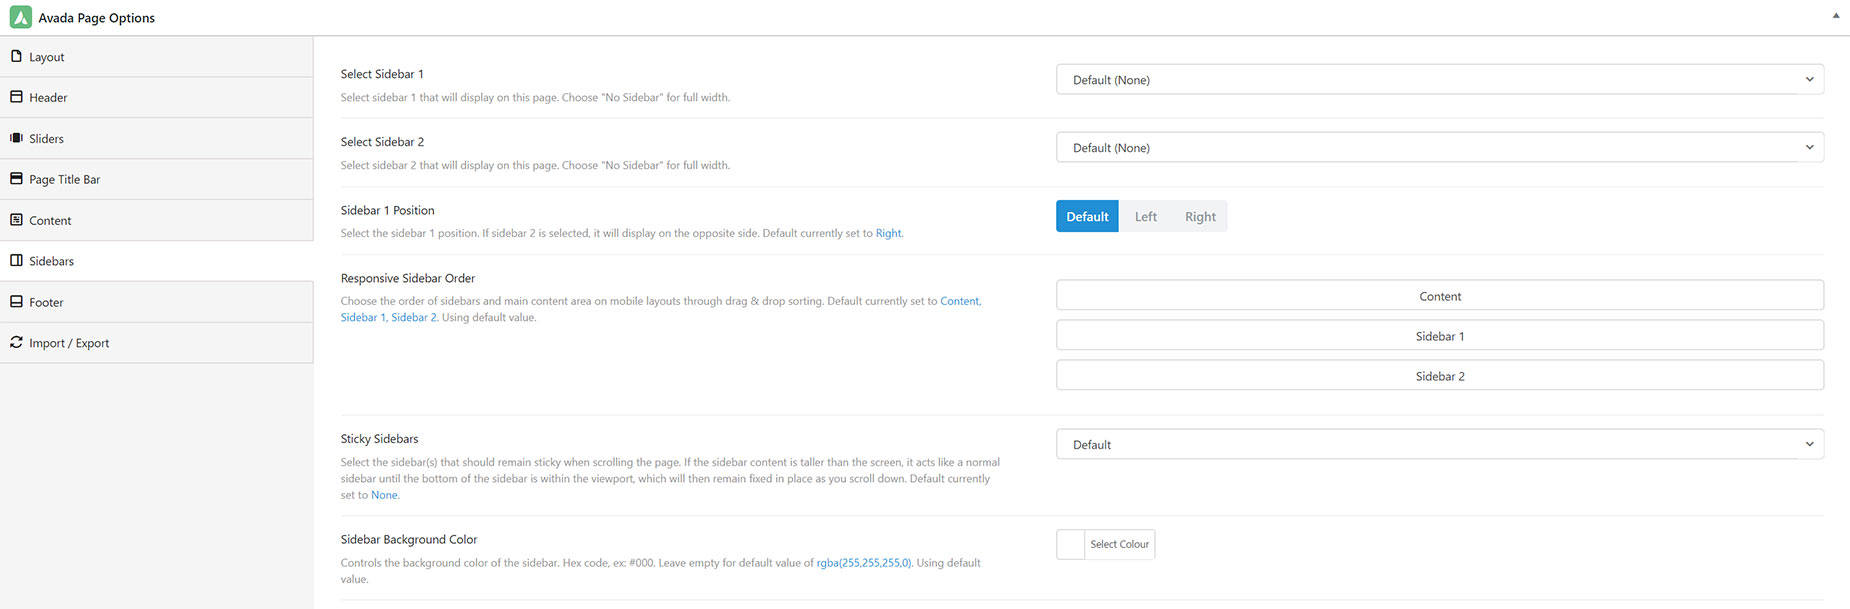Open the Header tab
Screen dimensions: 1850x609
(x=156, y=97)
